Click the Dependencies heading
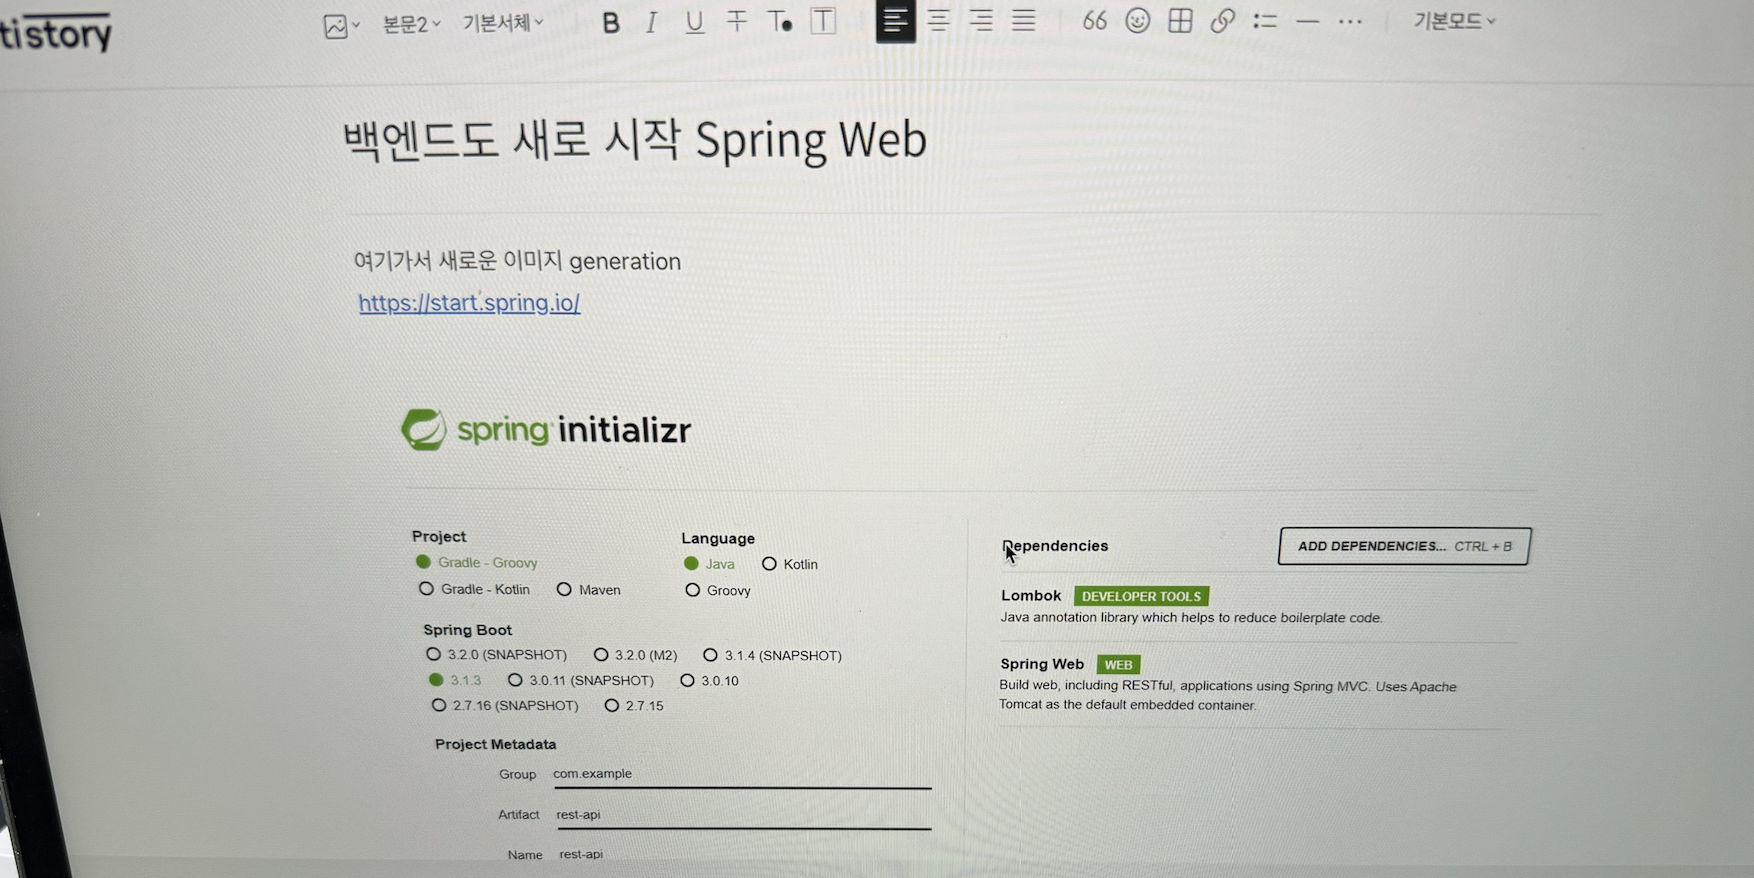This screenshot has height=878, width=1754. (x=1055, y=546)
